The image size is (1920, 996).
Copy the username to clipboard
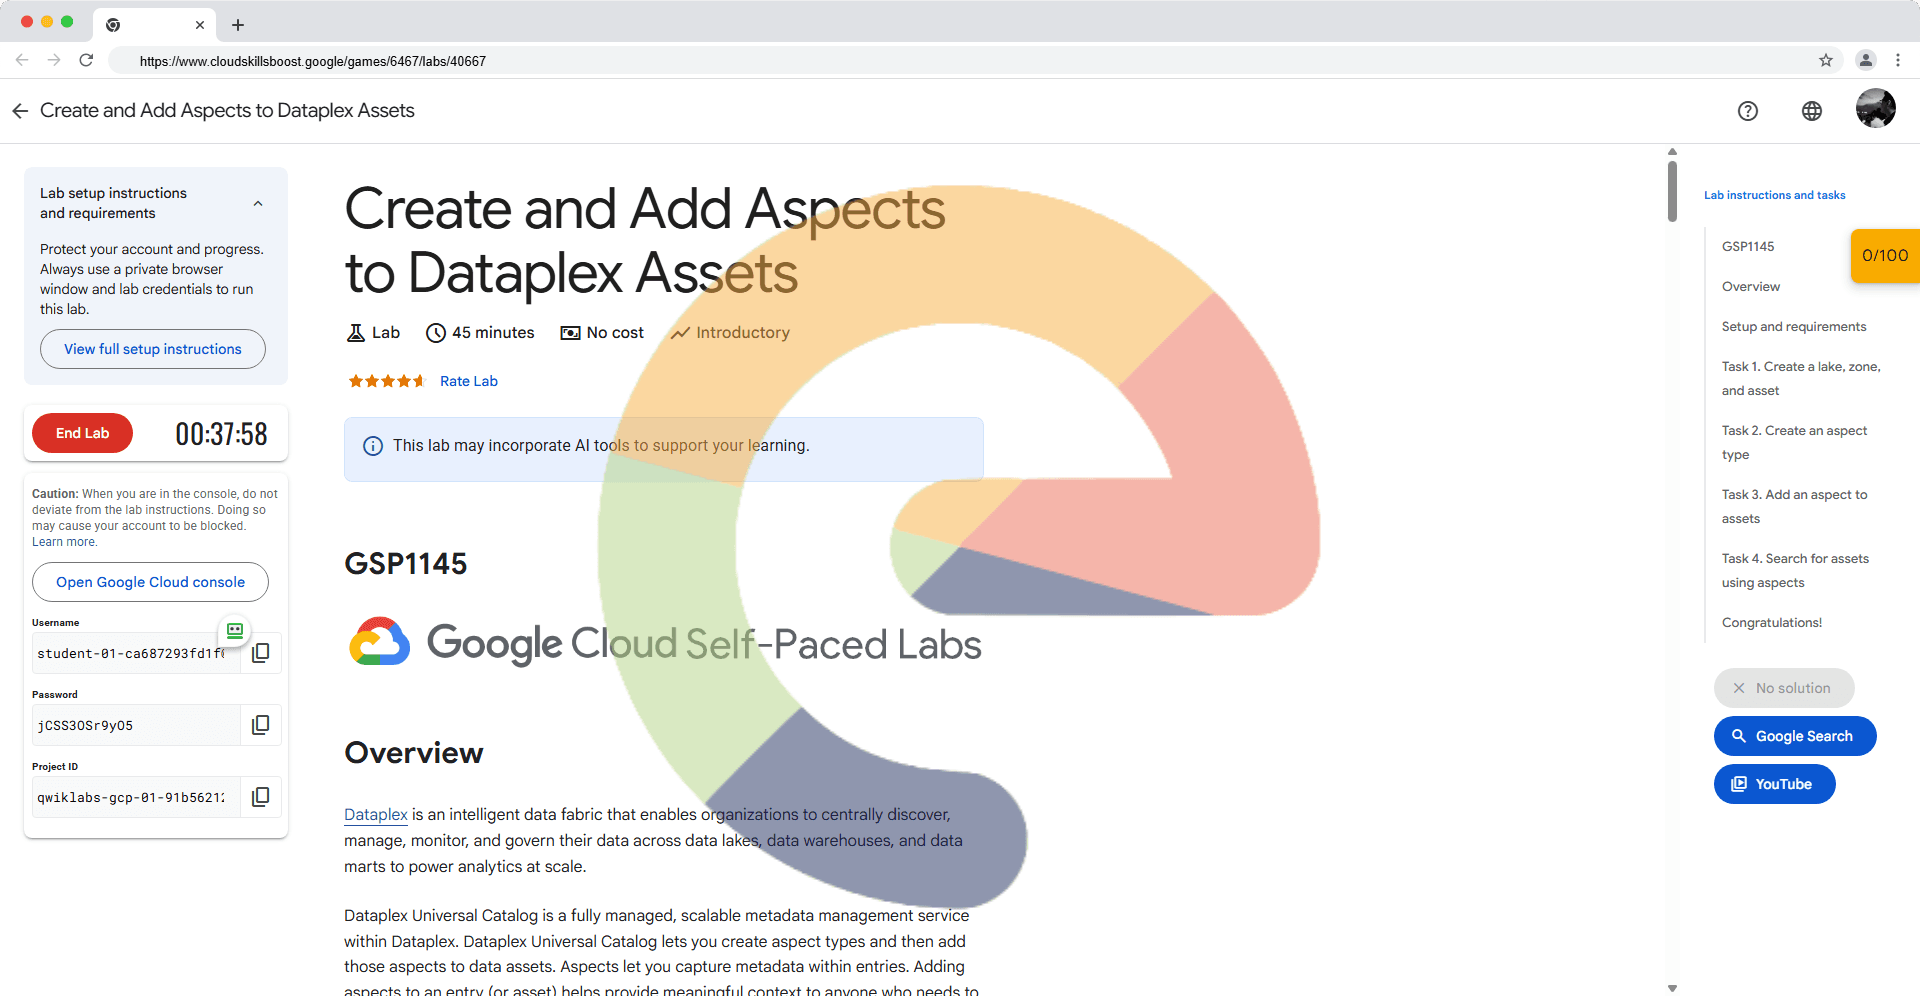click(260, 653)
